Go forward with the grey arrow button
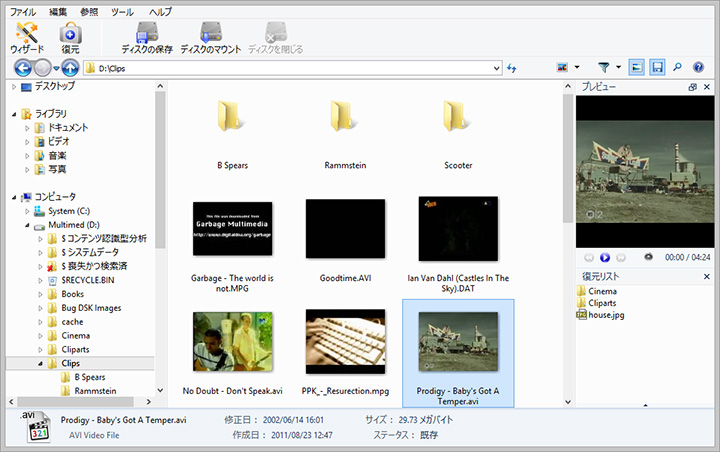 click(43, 68)
